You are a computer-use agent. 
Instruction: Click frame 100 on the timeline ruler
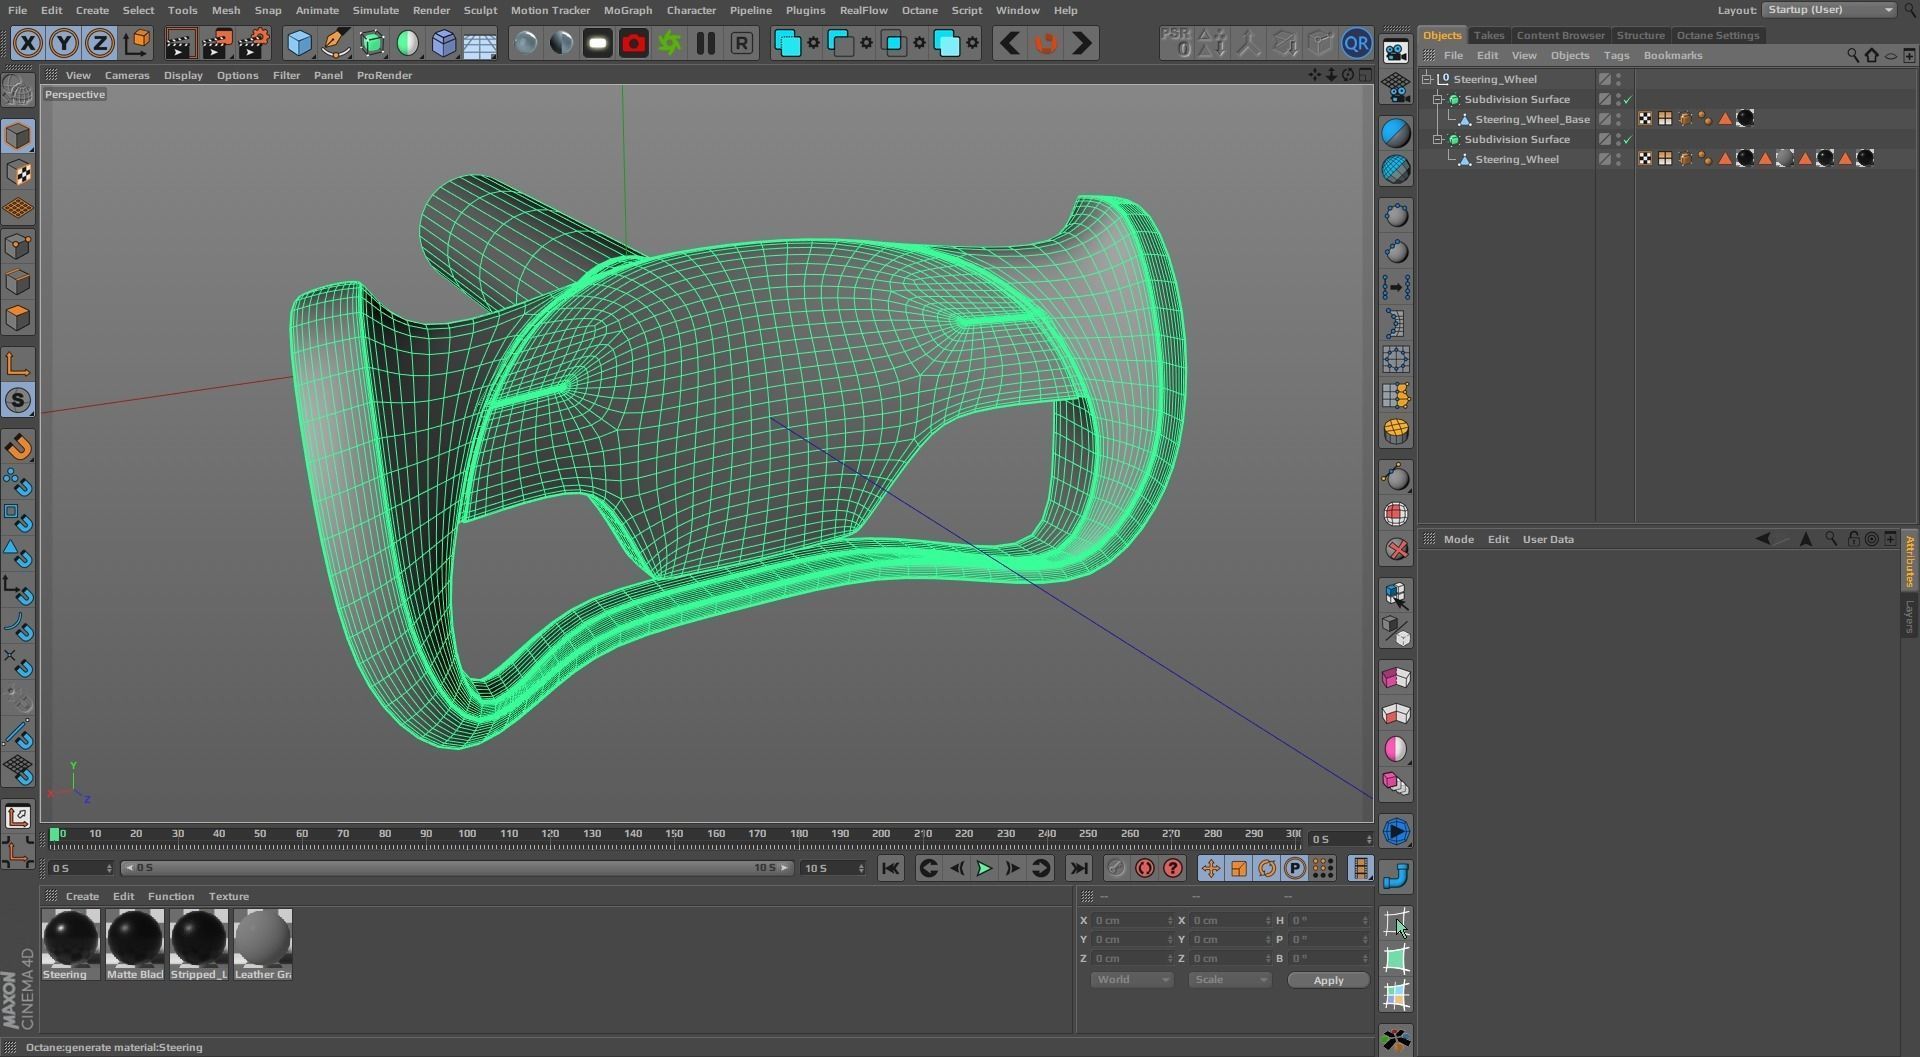[x=467, y=833]
